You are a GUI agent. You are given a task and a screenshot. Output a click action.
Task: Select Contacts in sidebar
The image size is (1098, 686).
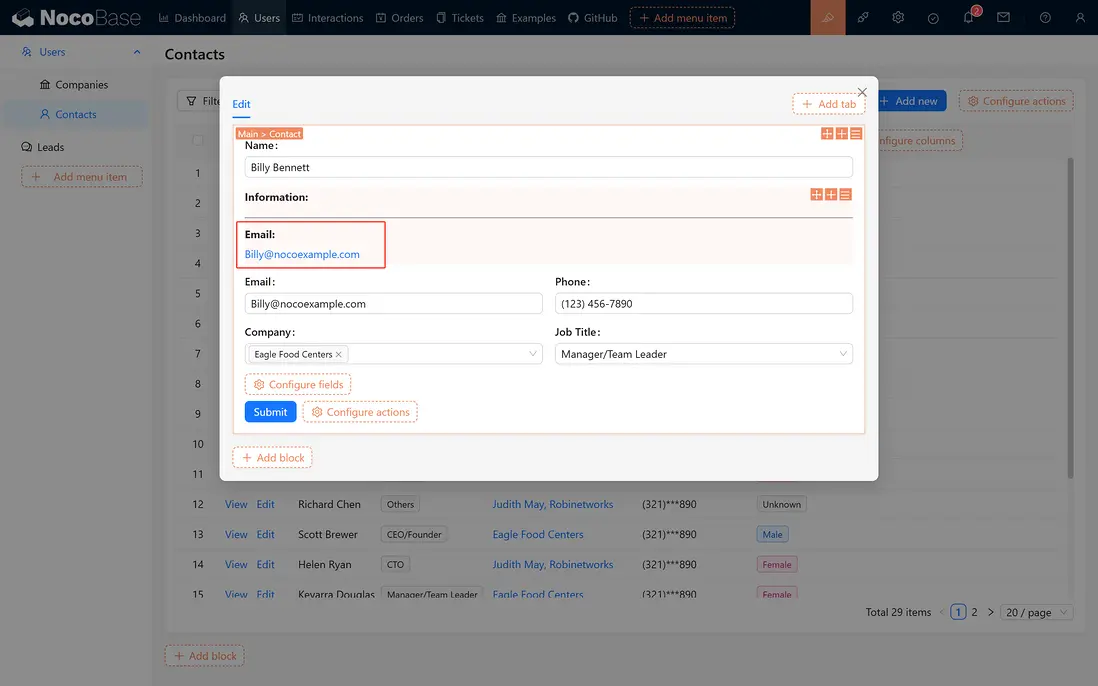(76, 114)
